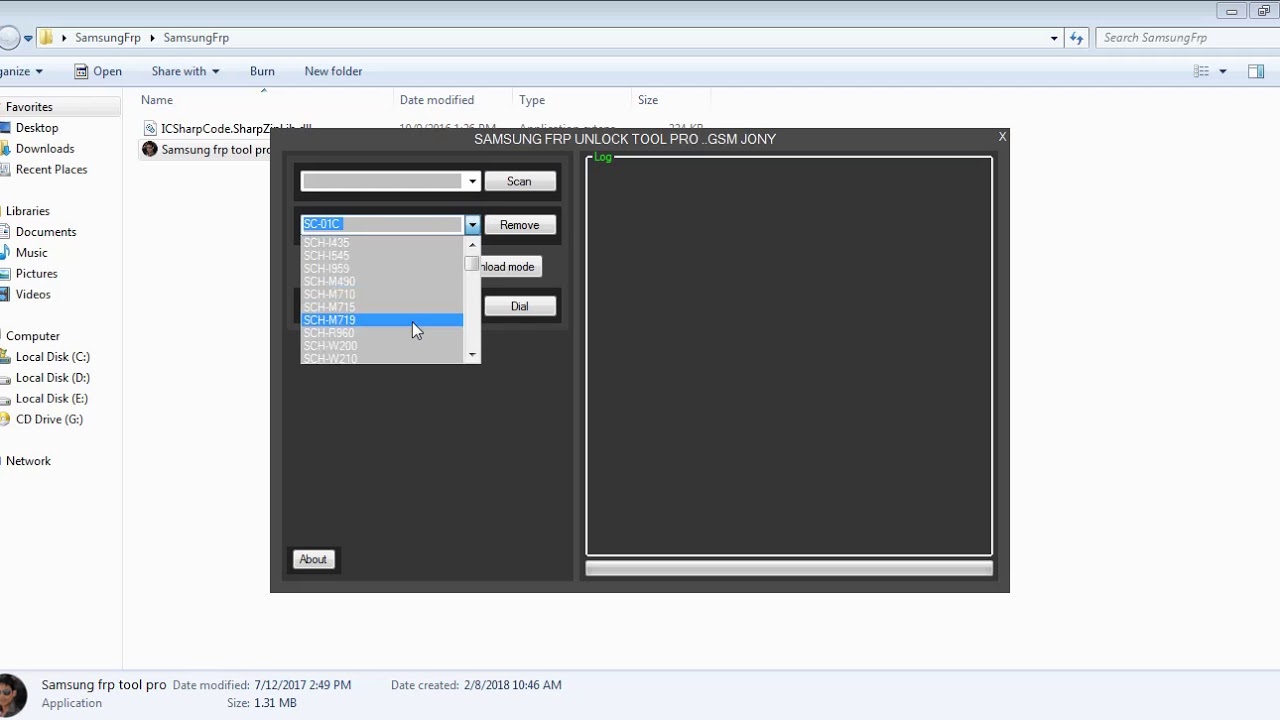
Task: Sort files by the Type column
Action: tap(532, 100)
